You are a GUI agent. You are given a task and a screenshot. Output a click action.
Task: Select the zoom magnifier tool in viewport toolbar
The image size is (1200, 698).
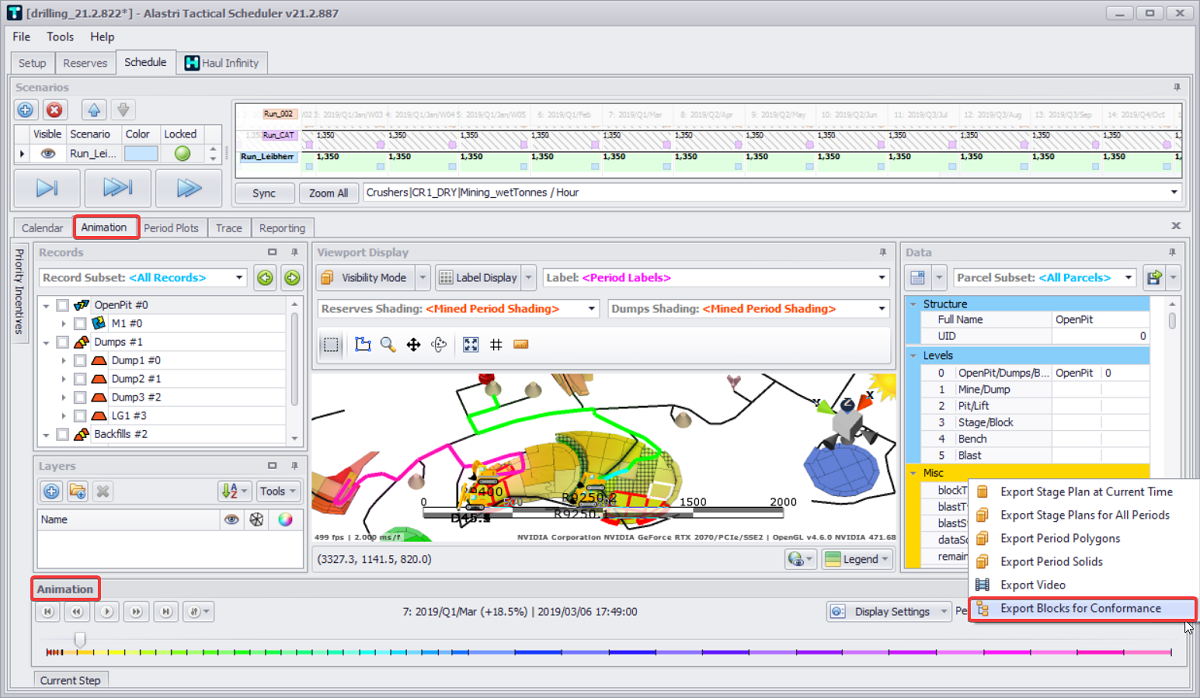(x=388, y=345)
